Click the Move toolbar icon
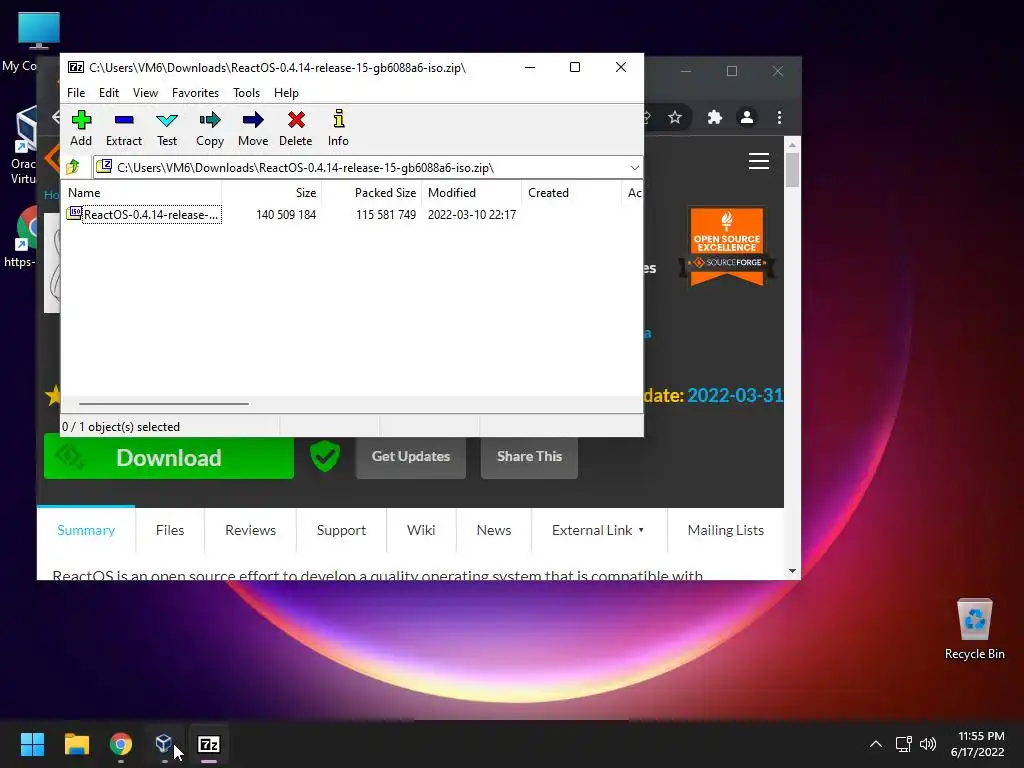 point(253,128)
